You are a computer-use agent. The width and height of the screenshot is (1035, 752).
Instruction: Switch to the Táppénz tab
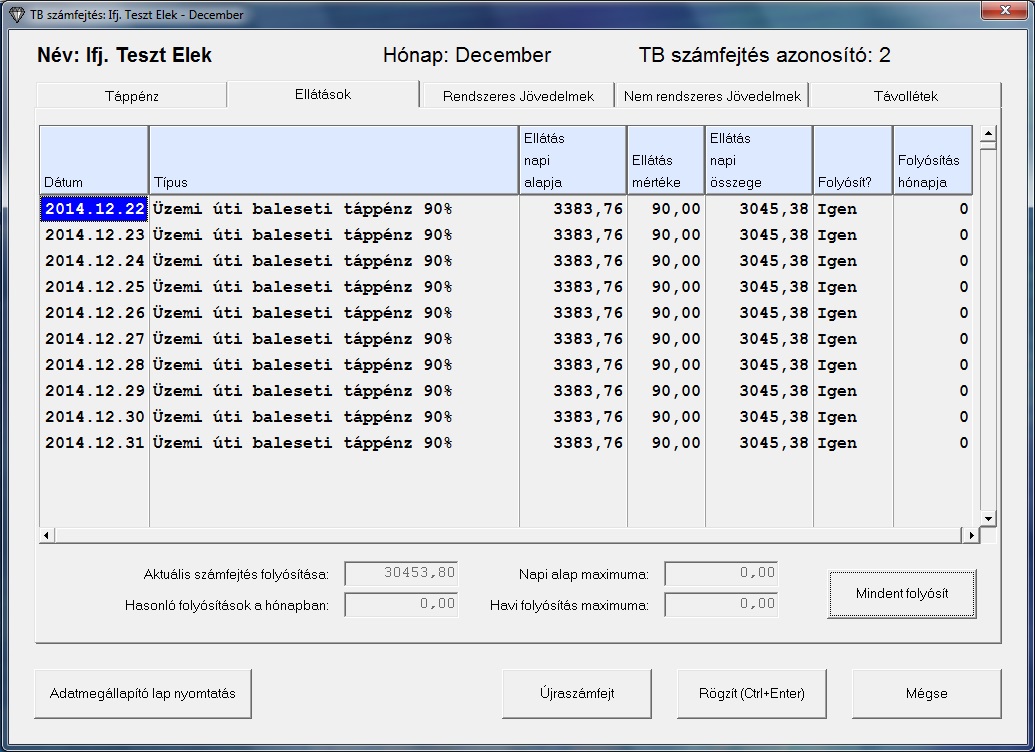[132, 96]
